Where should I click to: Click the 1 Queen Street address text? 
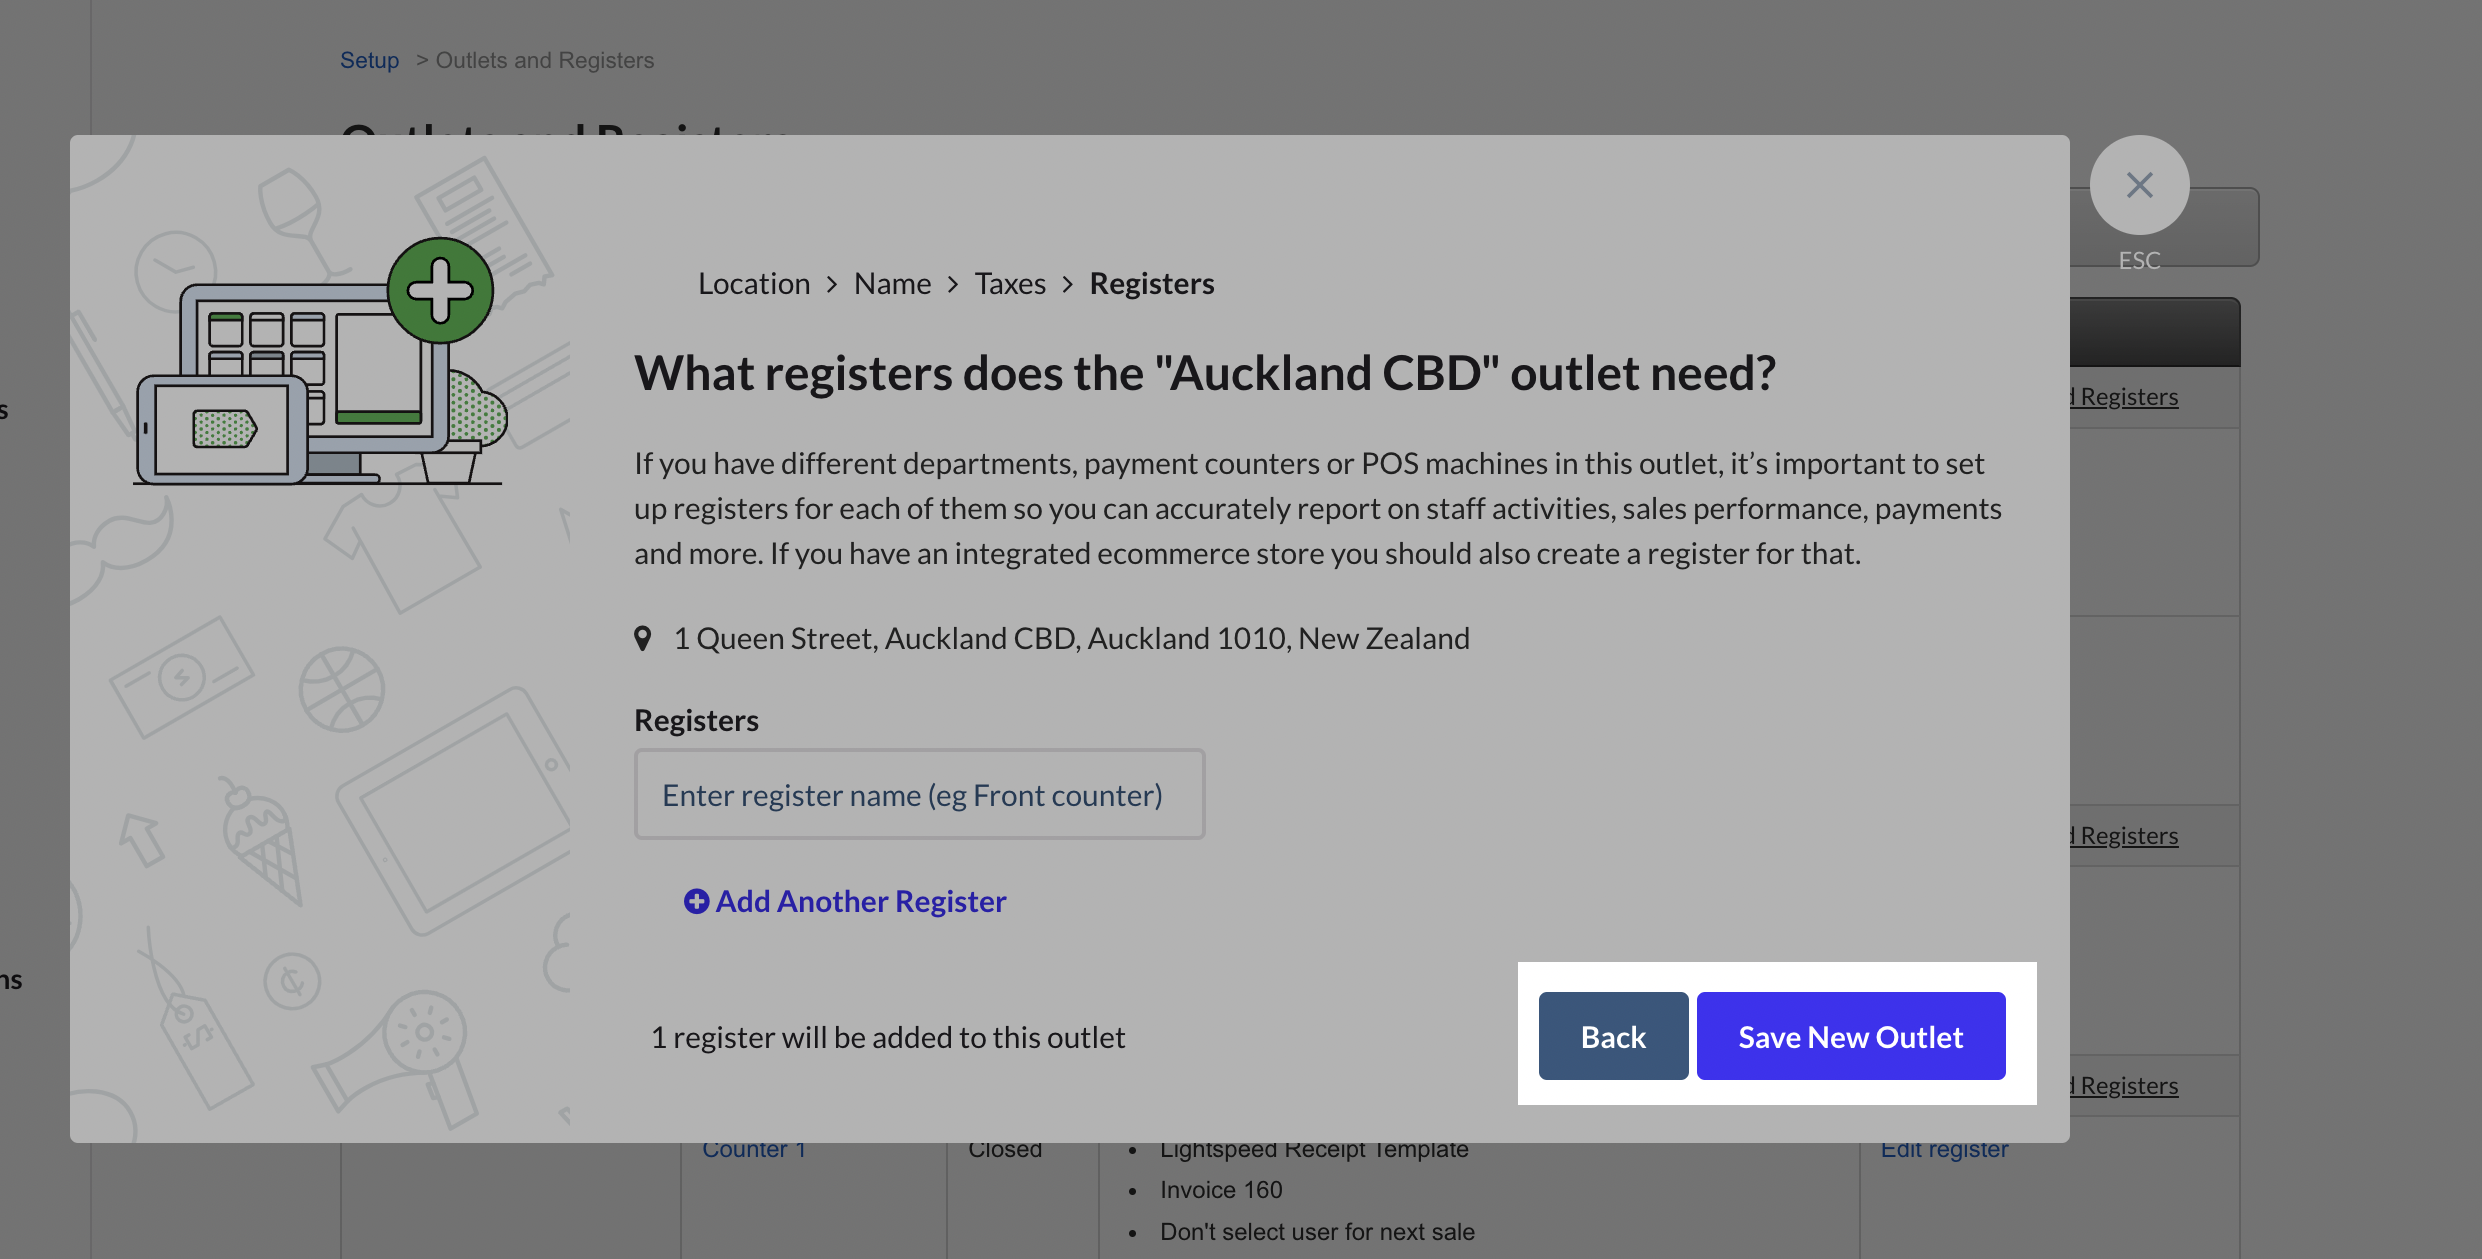coord(1071,638)
